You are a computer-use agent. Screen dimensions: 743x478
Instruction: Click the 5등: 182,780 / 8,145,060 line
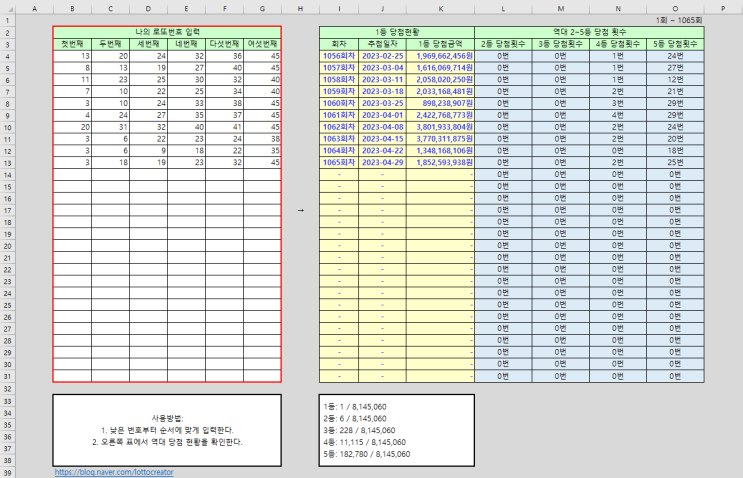(x=367, y=454)
